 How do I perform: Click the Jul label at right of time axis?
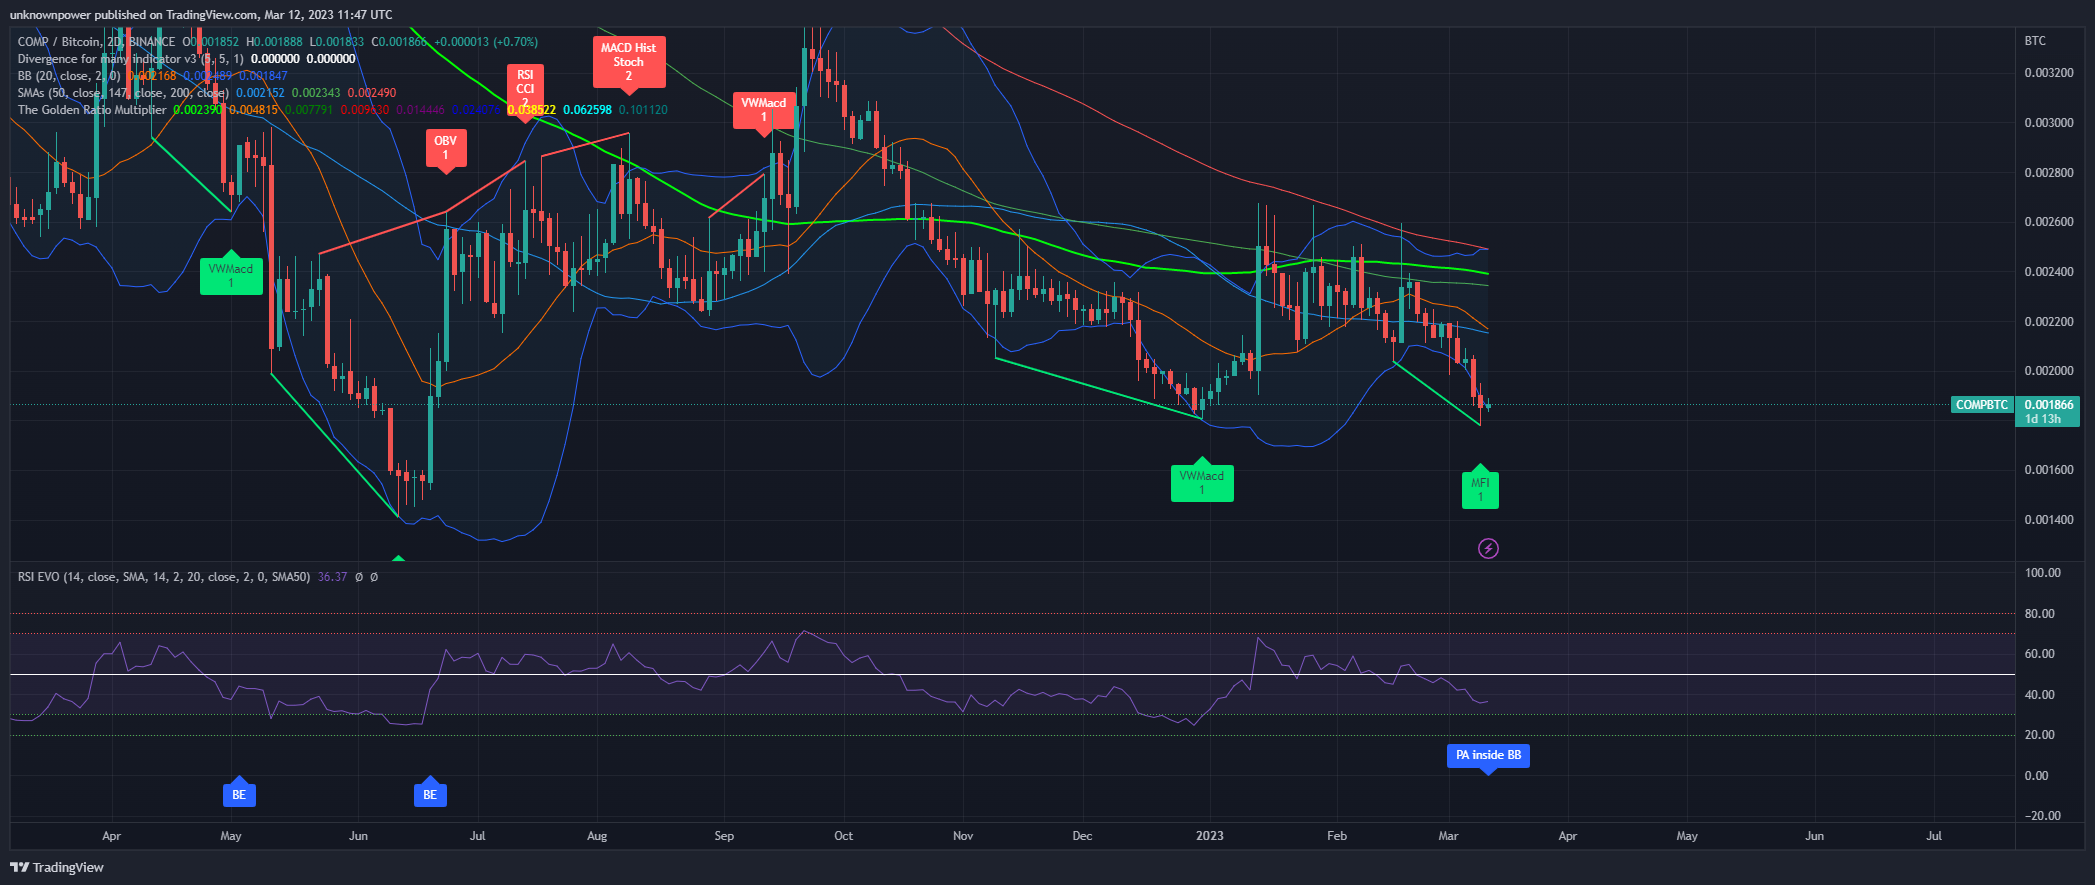tap(1934, 836)
